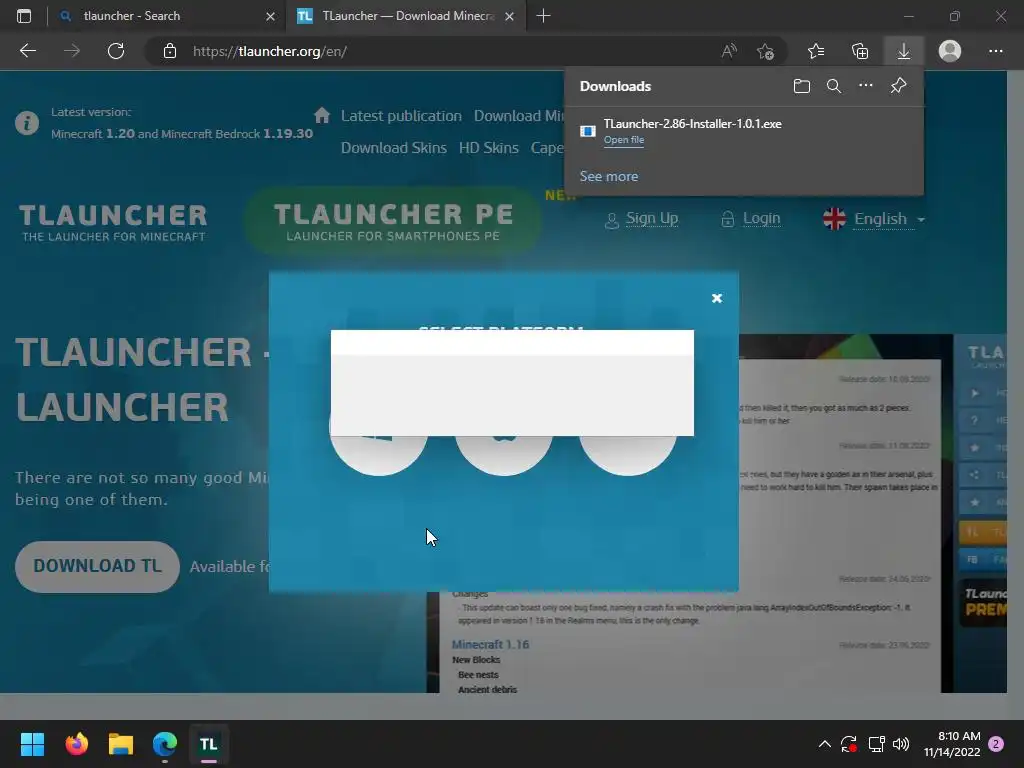Expand the English language dropdown
Screen dimensions: 1024x768
tap(874, 219)
